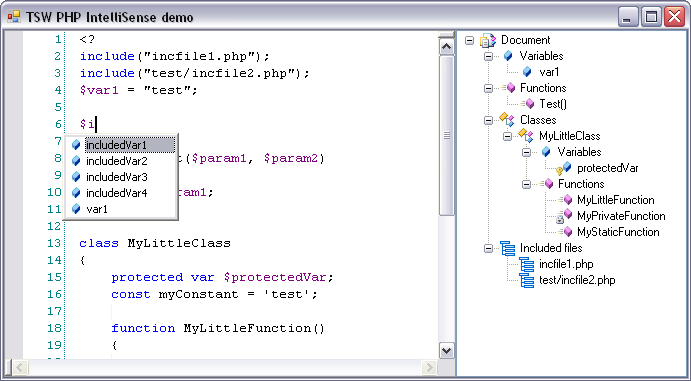
Task: Collapse the Included files node
Action: 488,248
